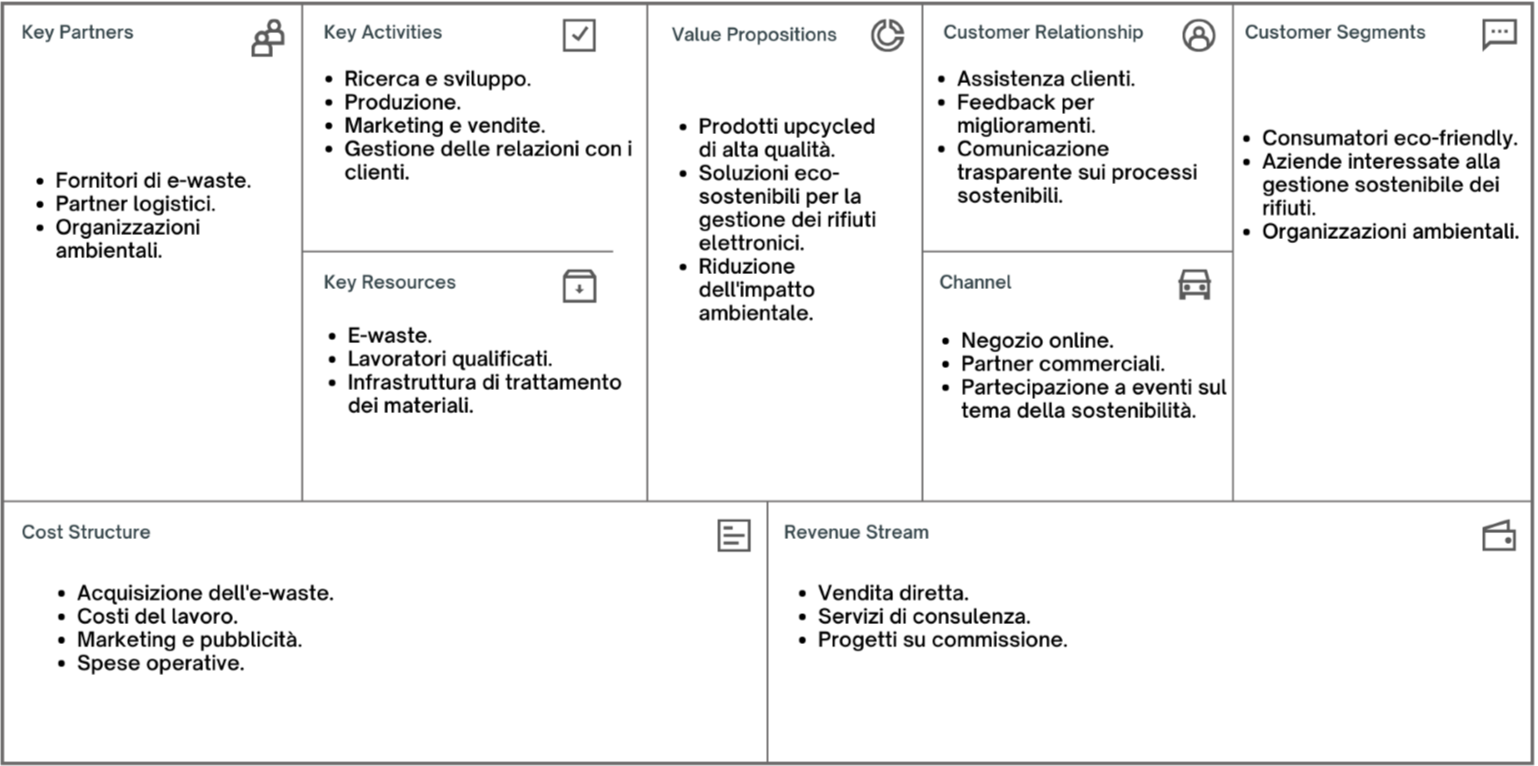Image resolution: width=1538 pixels, height=766 pixels.
Task: Select the Value Propositions heading
Action: 754,34
